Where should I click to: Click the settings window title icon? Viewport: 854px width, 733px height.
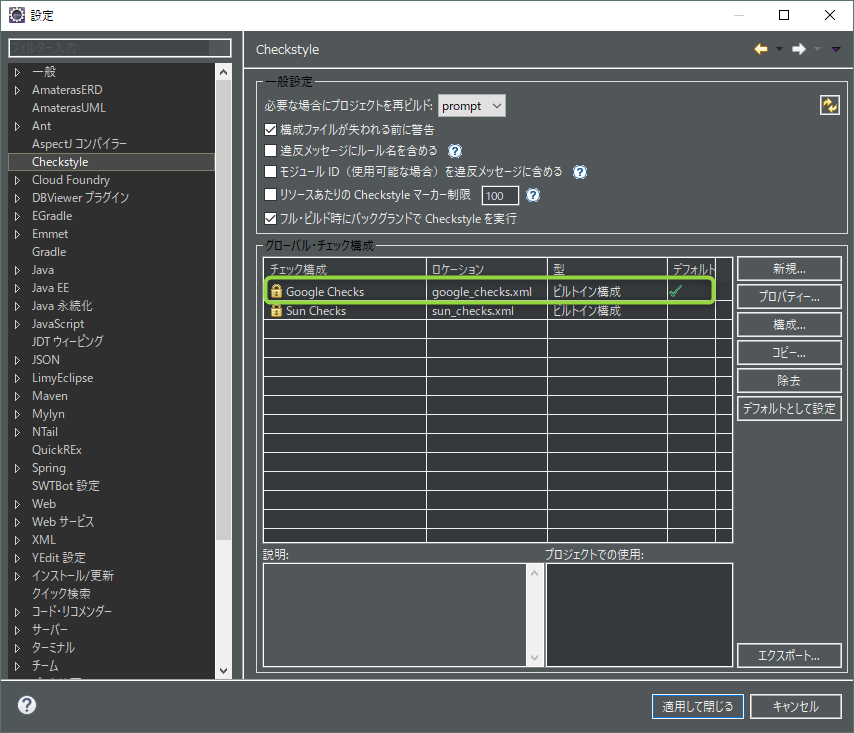[x=17, y=15]
